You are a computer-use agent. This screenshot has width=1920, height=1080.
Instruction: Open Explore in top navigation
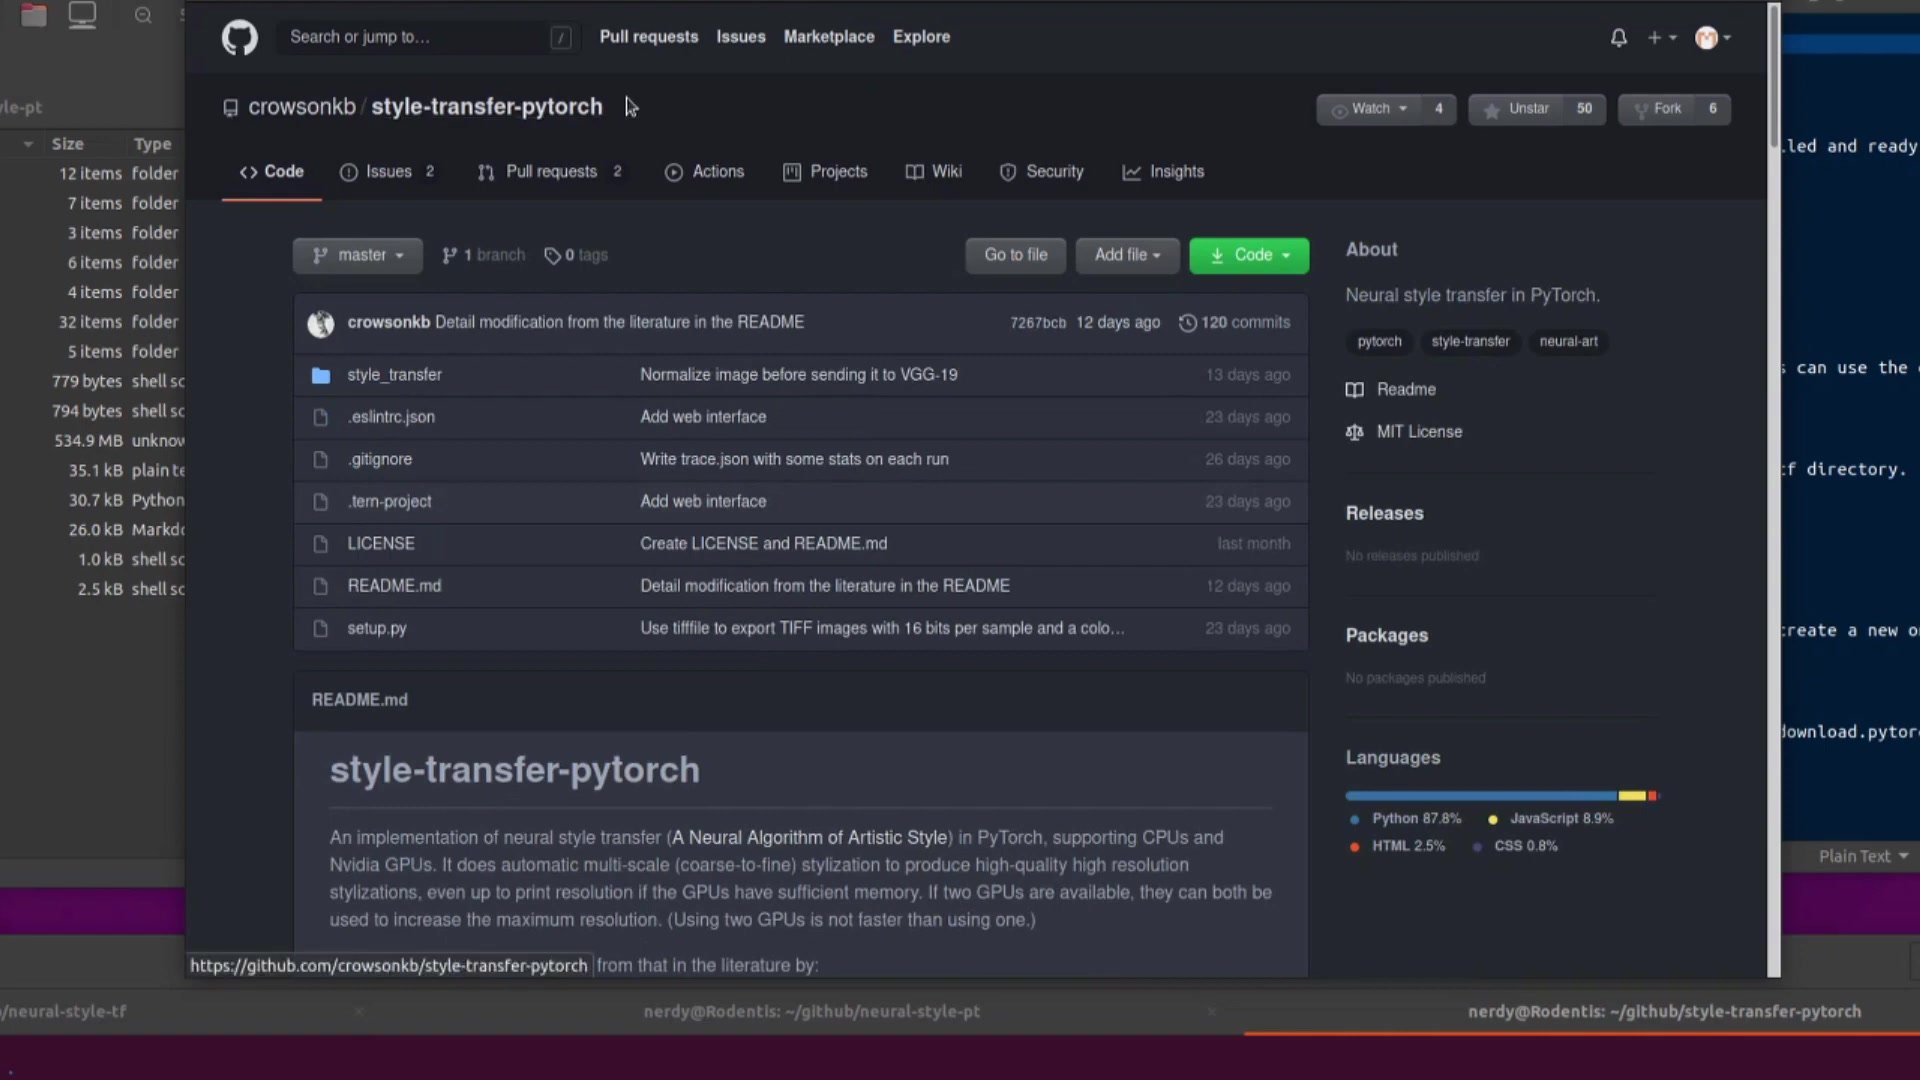tap(921, 37)
